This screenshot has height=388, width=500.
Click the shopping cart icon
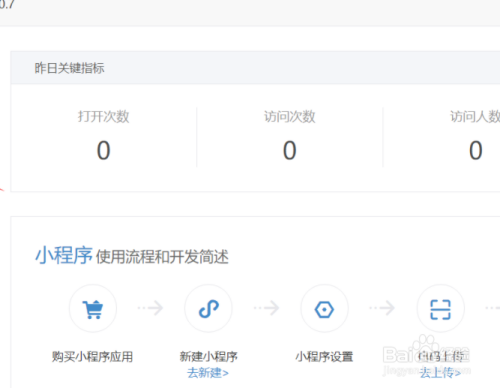(x=93, y=309)
